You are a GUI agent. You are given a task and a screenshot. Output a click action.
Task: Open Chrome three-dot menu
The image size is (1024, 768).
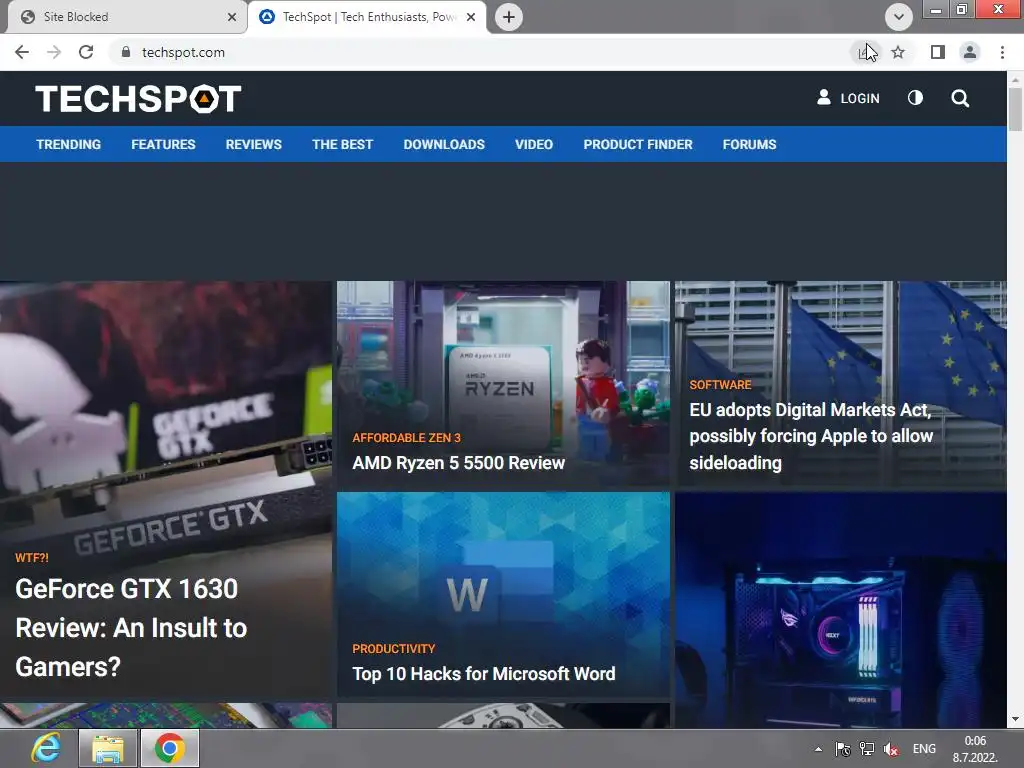click(1002, 52)
